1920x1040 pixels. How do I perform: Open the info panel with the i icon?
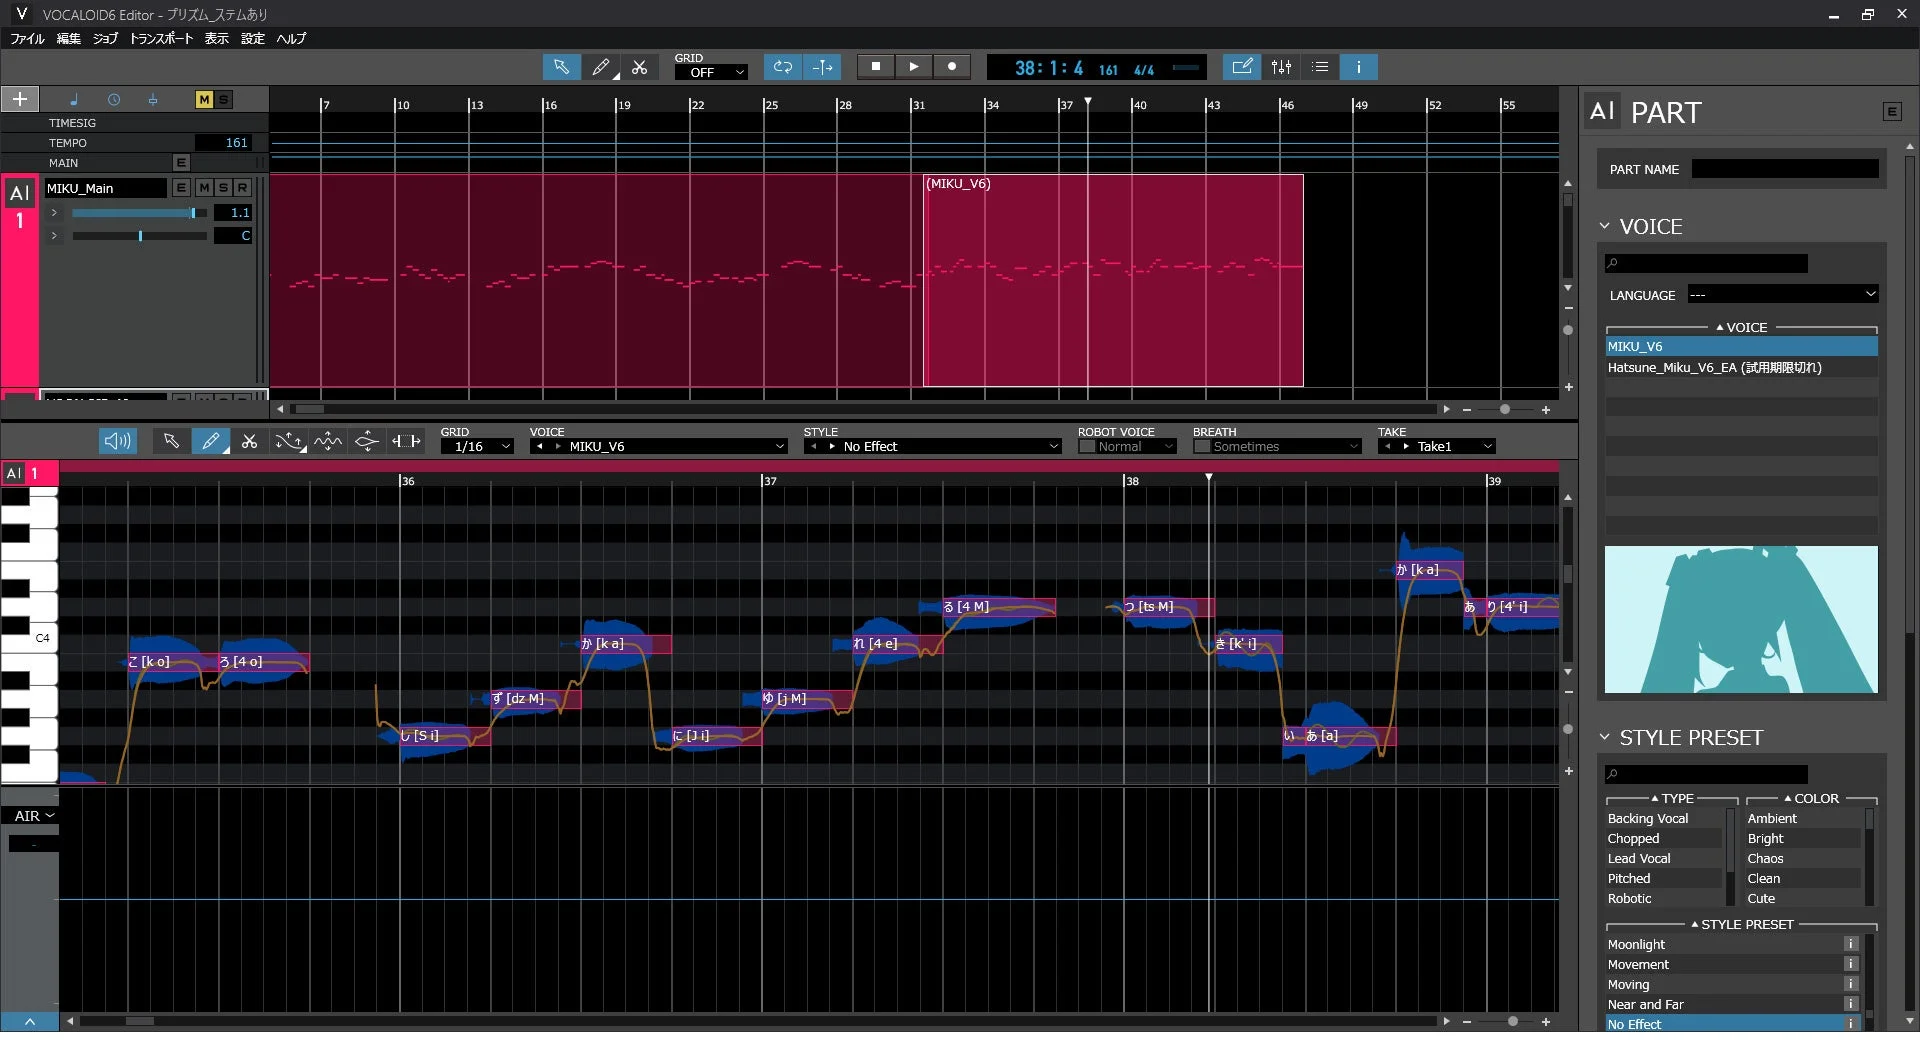1358,67
